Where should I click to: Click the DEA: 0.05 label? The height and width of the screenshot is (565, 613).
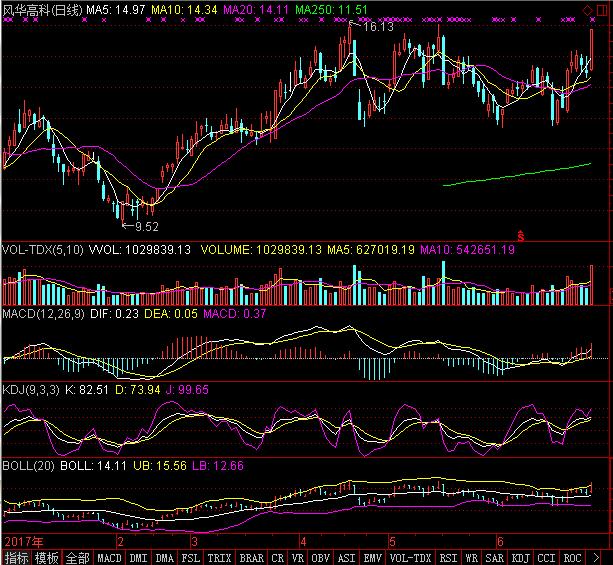pos(171,314)
